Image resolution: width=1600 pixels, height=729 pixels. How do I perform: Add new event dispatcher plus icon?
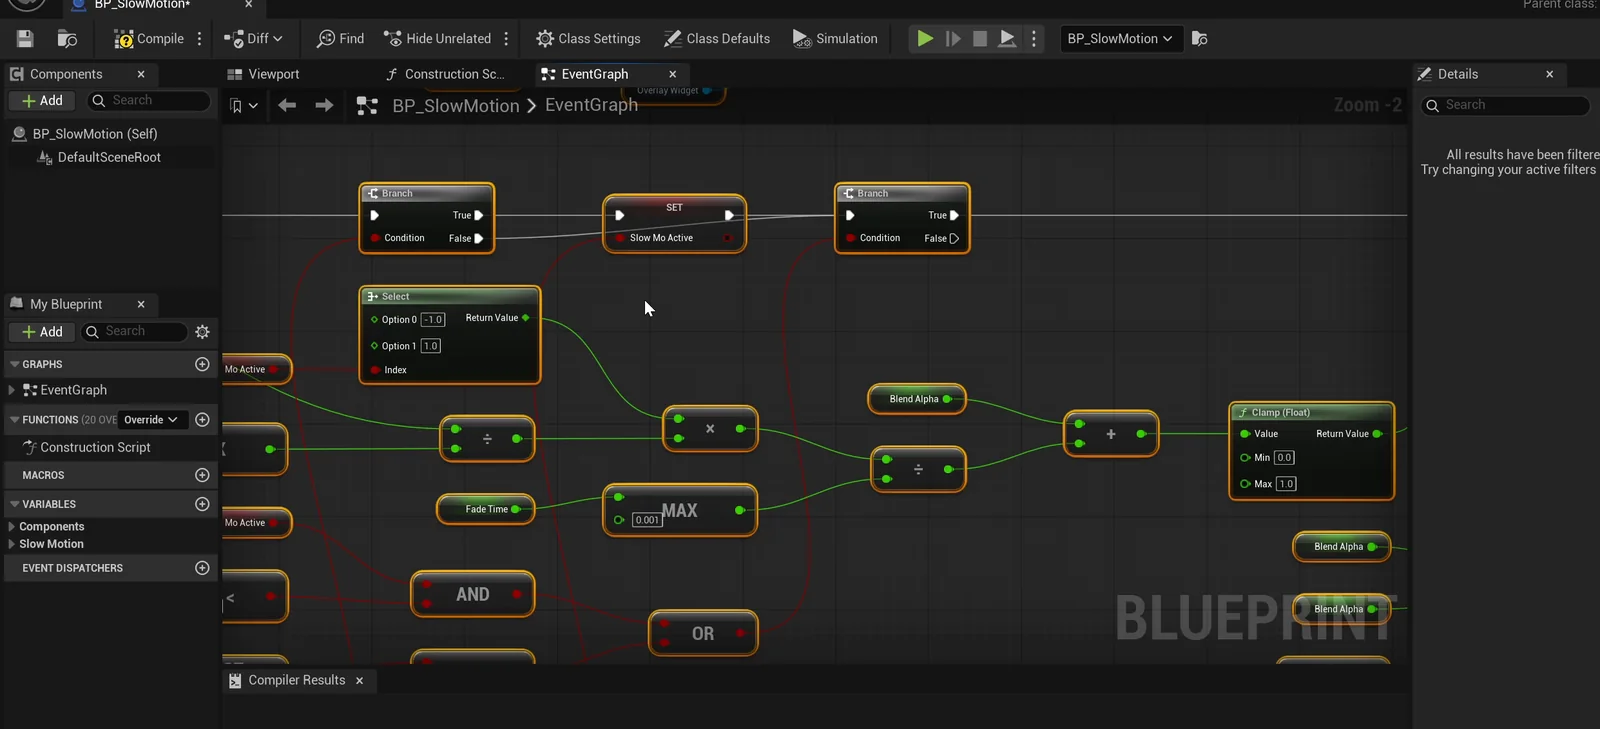tap(202, 568)
